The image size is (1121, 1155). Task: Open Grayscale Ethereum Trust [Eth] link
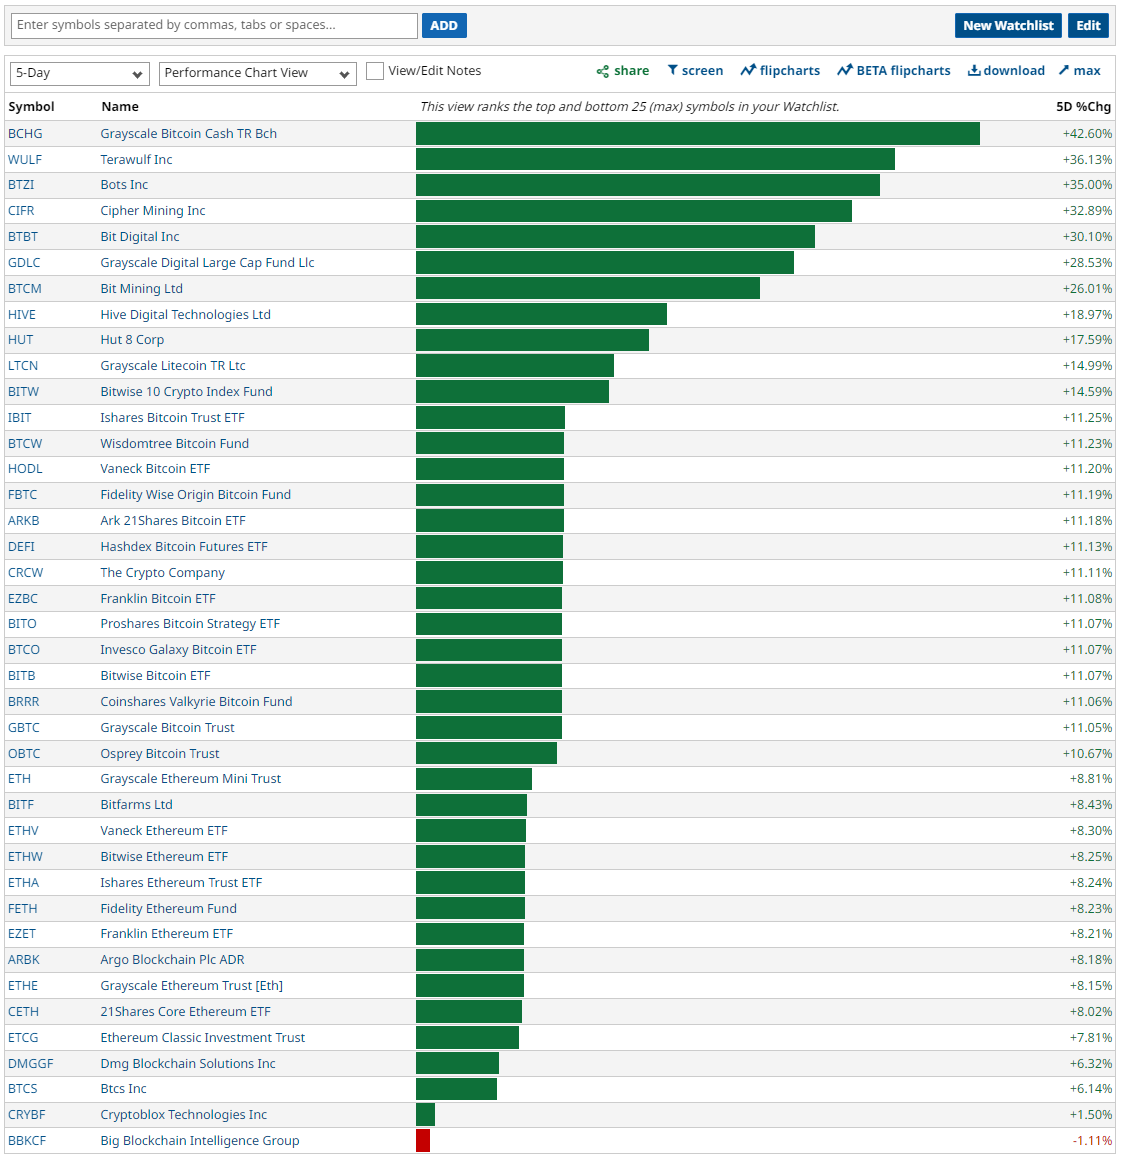click(191, 986)
